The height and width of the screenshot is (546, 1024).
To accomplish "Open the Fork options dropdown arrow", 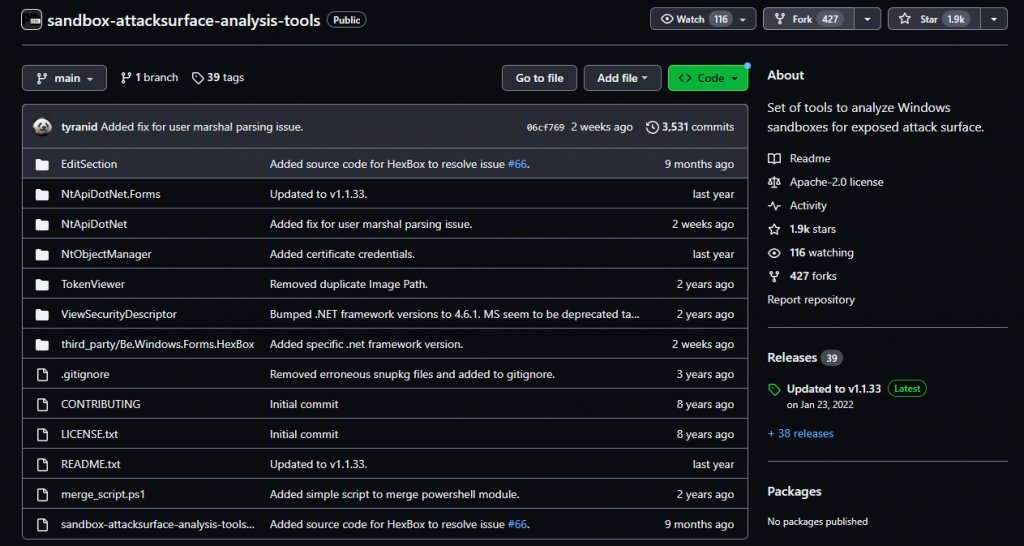I will [868, 19].
